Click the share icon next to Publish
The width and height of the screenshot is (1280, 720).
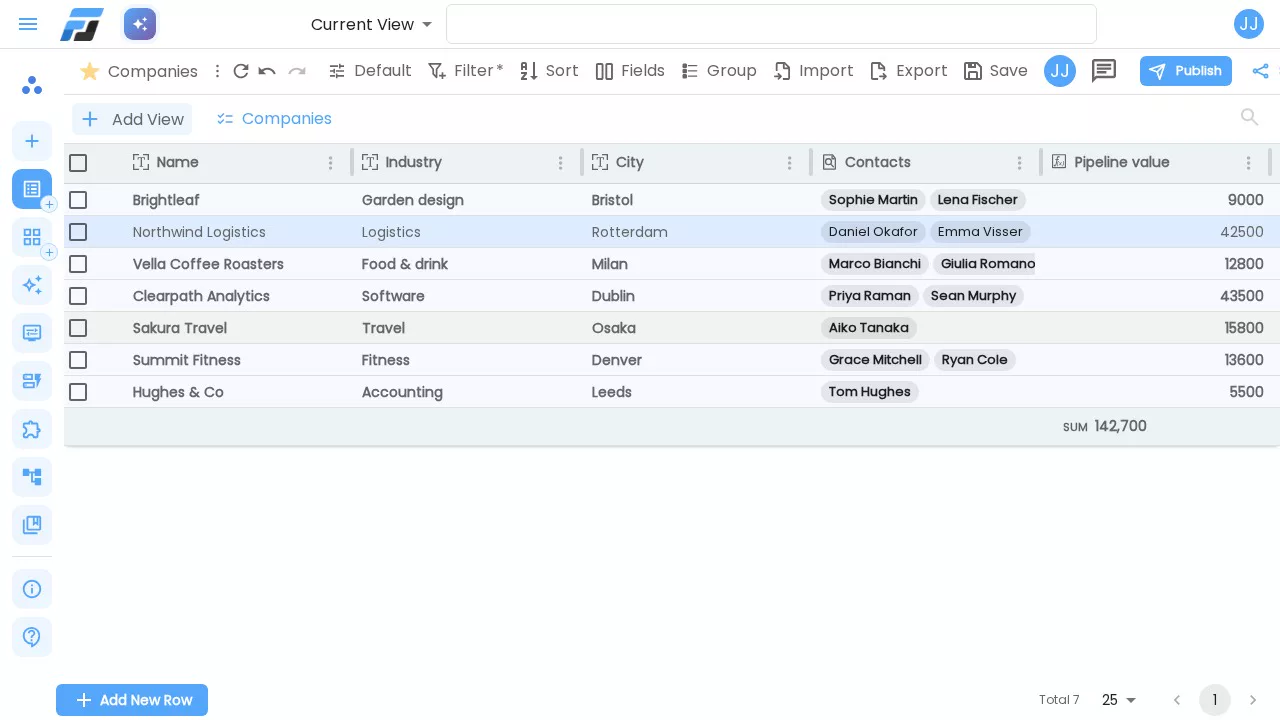click(x=1260, y=71)
